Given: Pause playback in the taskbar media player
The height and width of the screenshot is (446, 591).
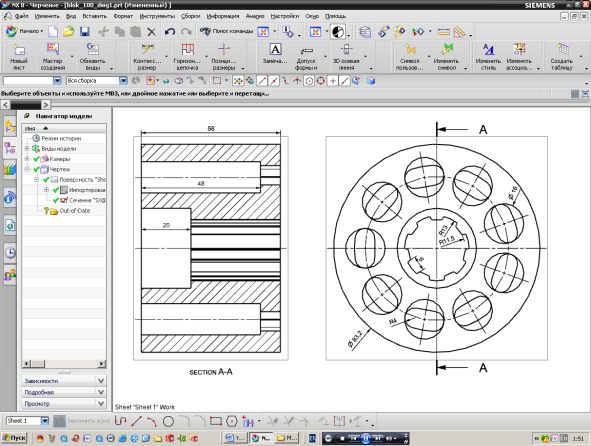Looking at the screenshot, I should (x=365, y=438).
